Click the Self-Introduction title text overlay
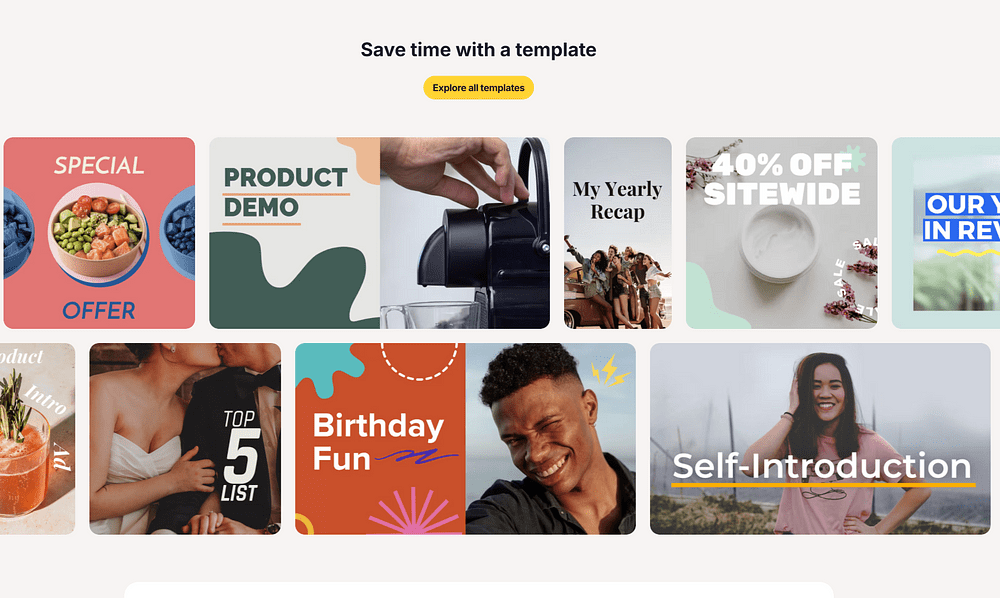Screen dimensions: 1000x598 click(821, 466)
